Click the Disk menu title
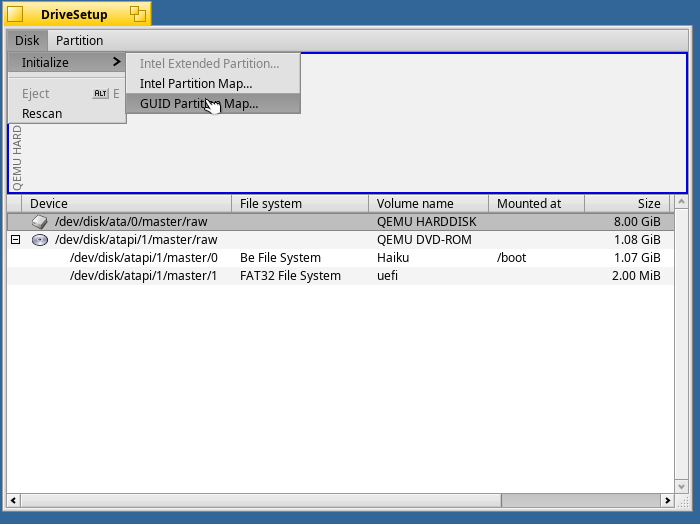 click(x=27, y=40)
